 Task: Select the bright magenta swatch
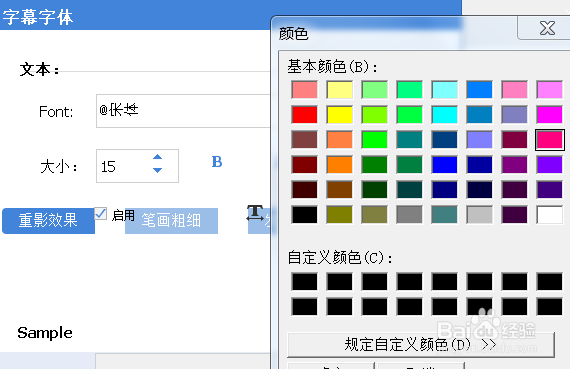click(x=550, y=115)
